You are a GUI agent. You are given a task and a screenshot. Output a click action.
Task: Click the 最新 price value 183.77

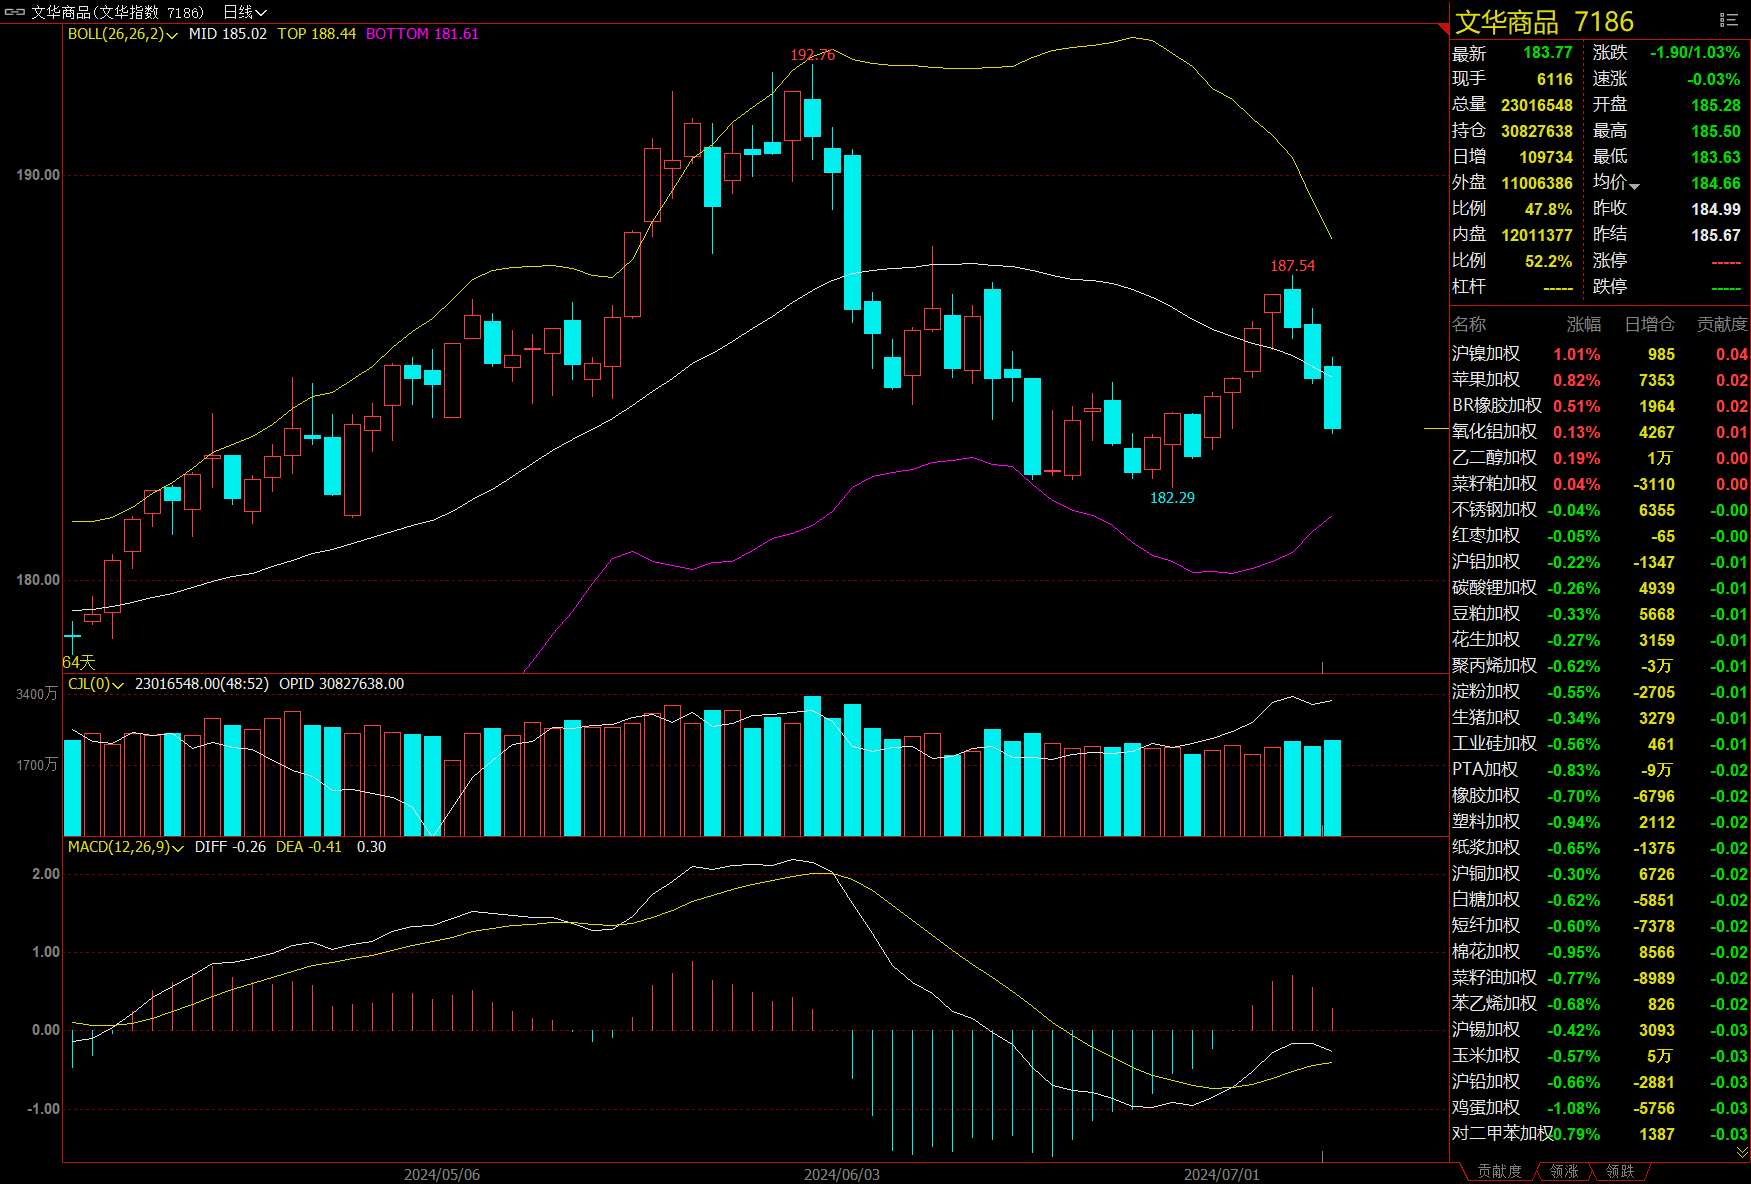1548,53
